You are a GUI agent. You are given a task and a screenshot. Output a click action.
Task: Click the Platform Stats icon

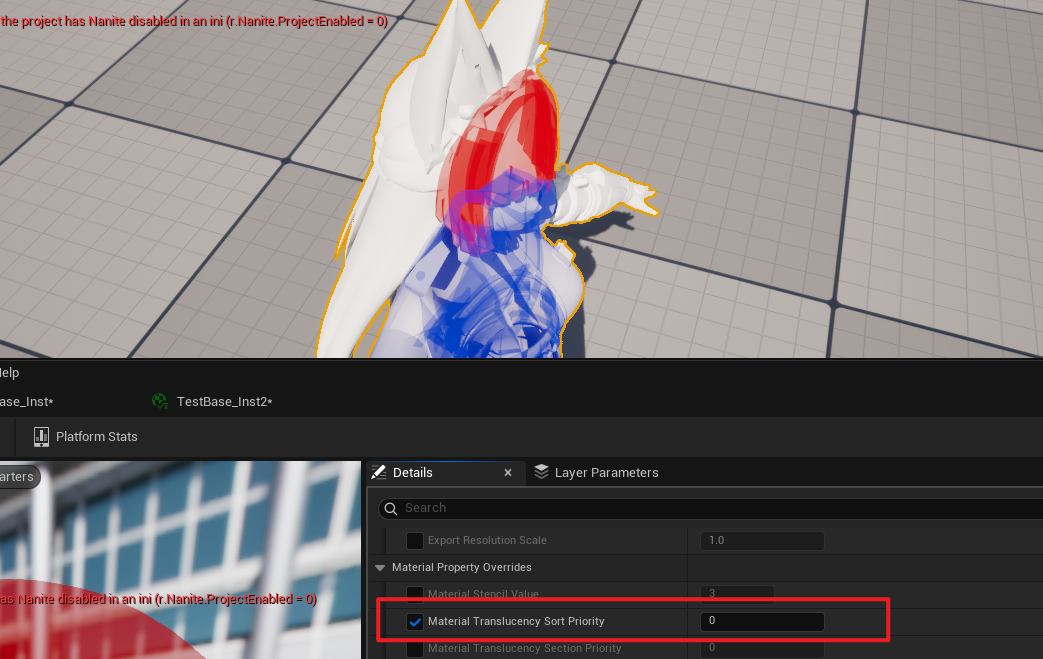[x=41, y=436]
